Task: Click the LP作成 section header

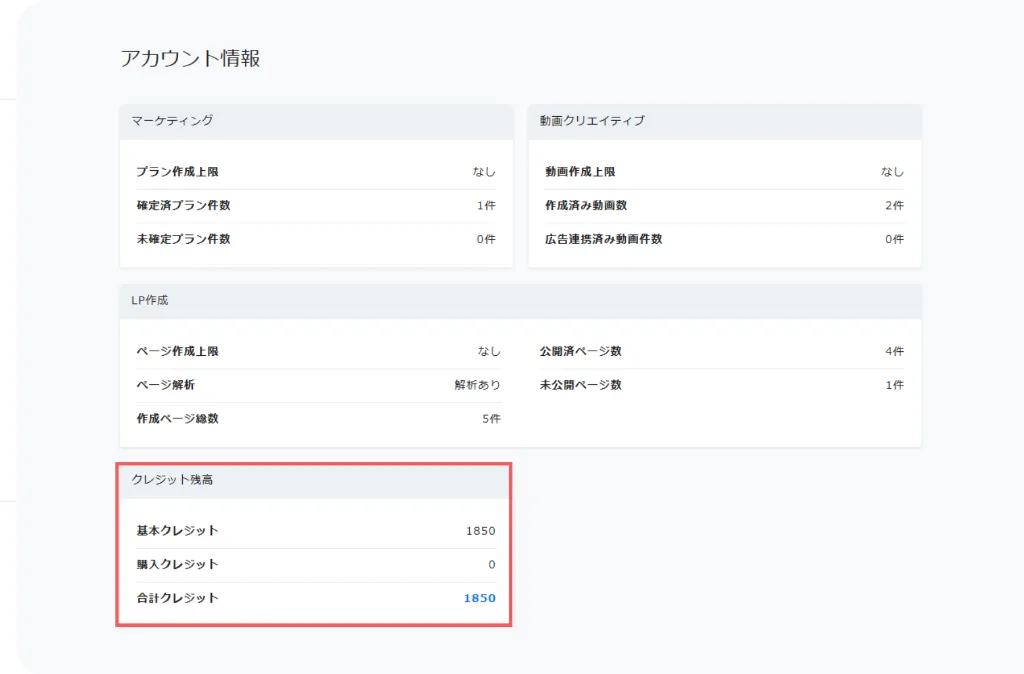Action: (x=150, y=300)
